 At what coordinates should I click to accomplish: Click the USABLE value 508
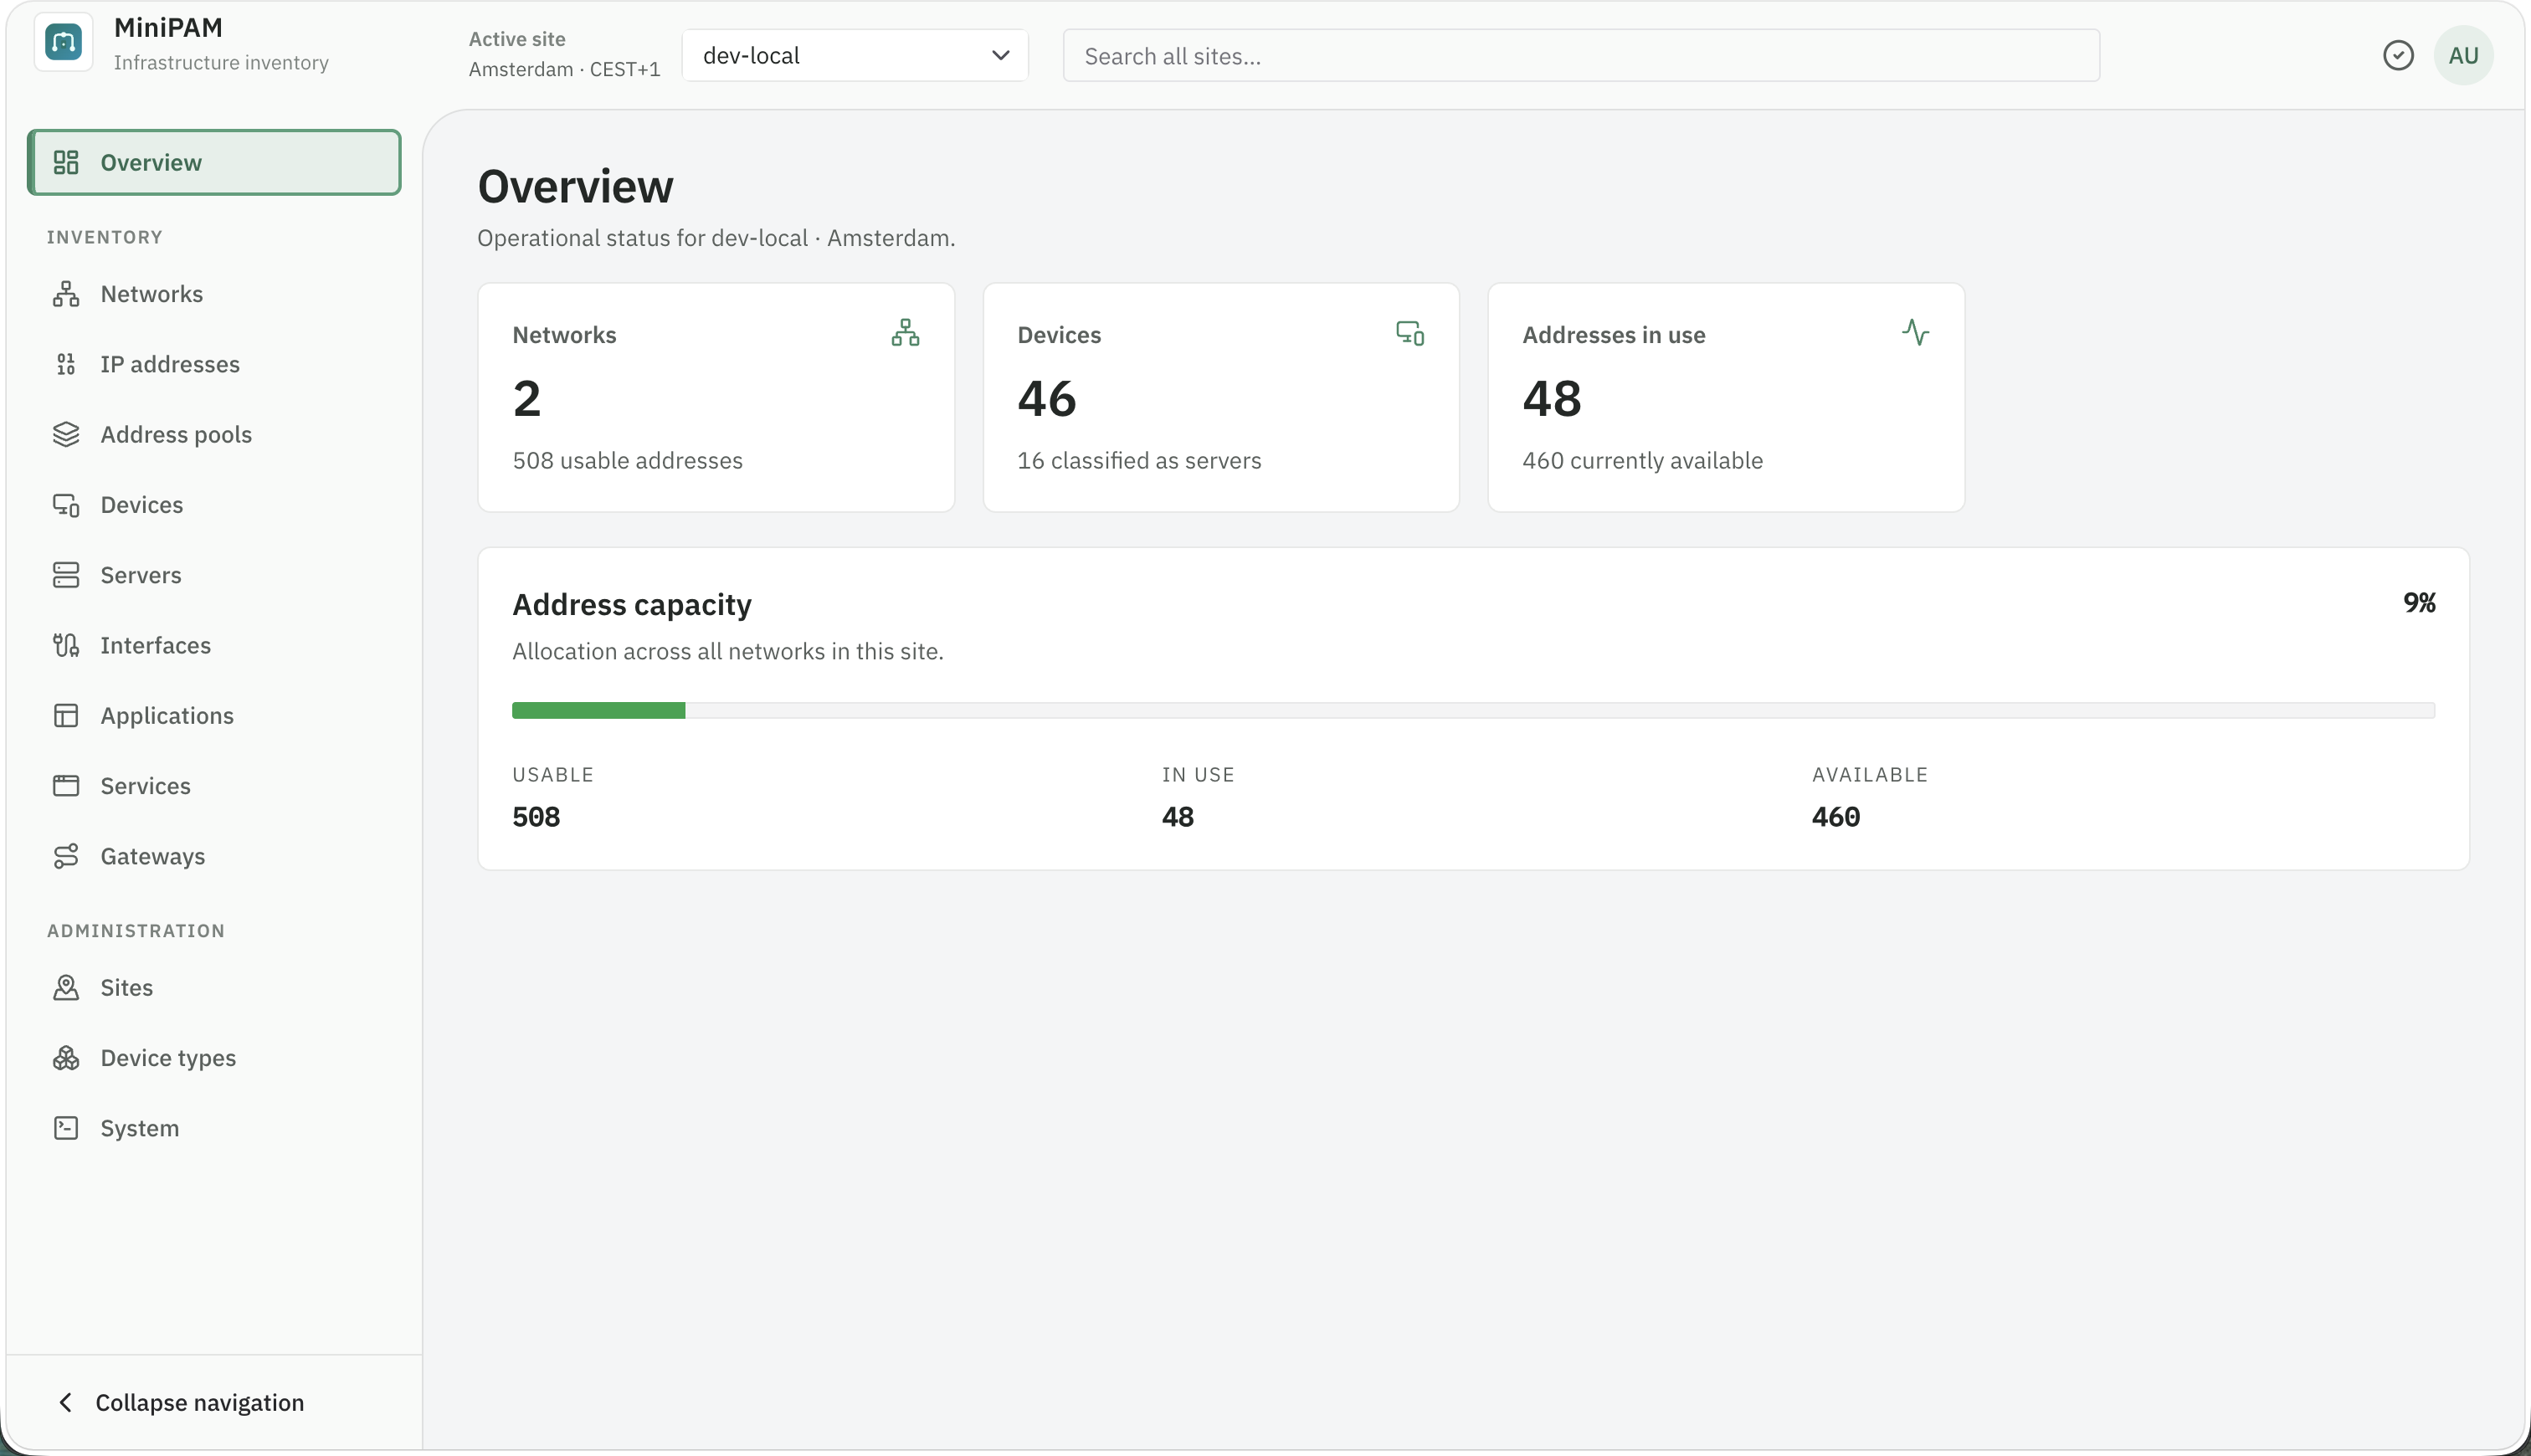pyautogui.click(x=536, y=817)
